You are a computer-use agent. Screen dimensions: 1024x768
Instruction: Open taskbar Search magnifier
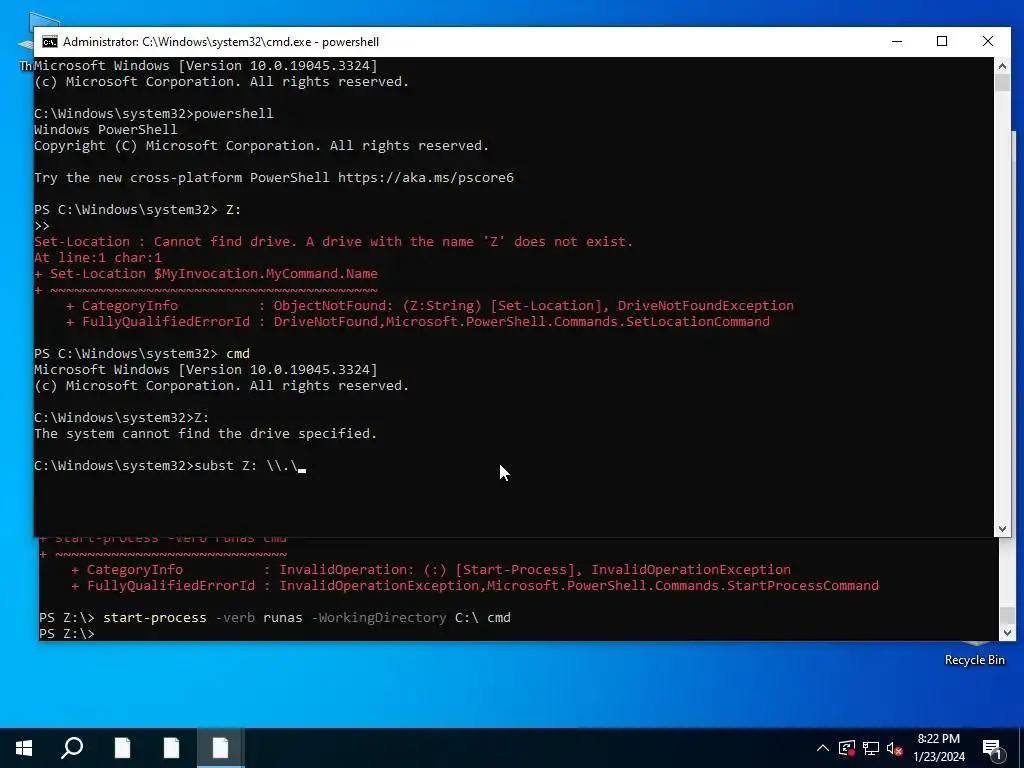point(72,748)
